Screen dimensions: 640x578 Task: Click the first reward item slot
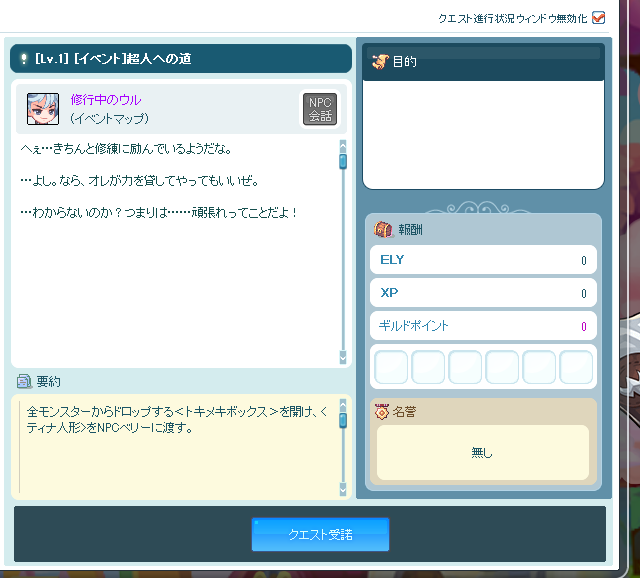click(391, 367)
